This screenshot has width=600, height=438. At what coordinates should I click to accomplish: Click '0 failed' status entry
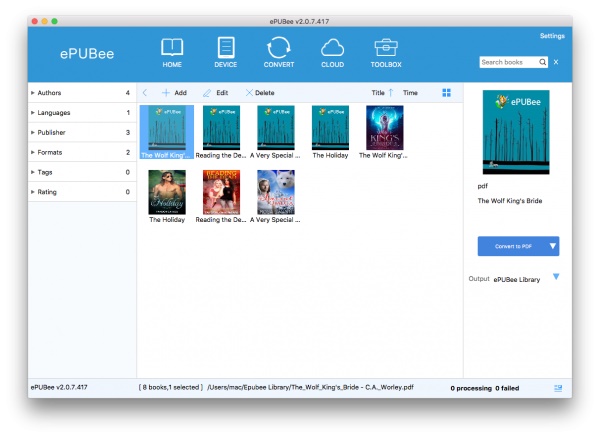pos(507,388)
